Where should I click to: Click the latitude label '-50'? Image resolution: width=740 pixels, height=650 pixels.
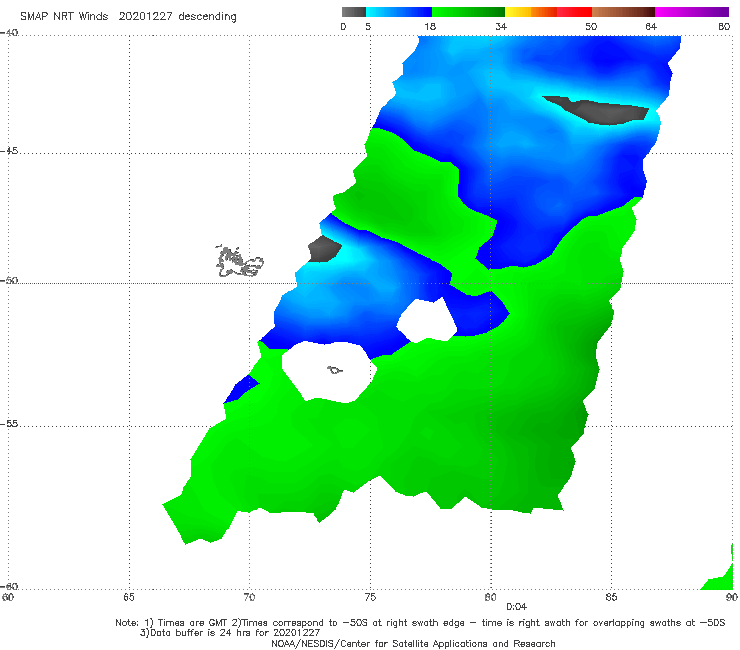(x=9, y=280)
